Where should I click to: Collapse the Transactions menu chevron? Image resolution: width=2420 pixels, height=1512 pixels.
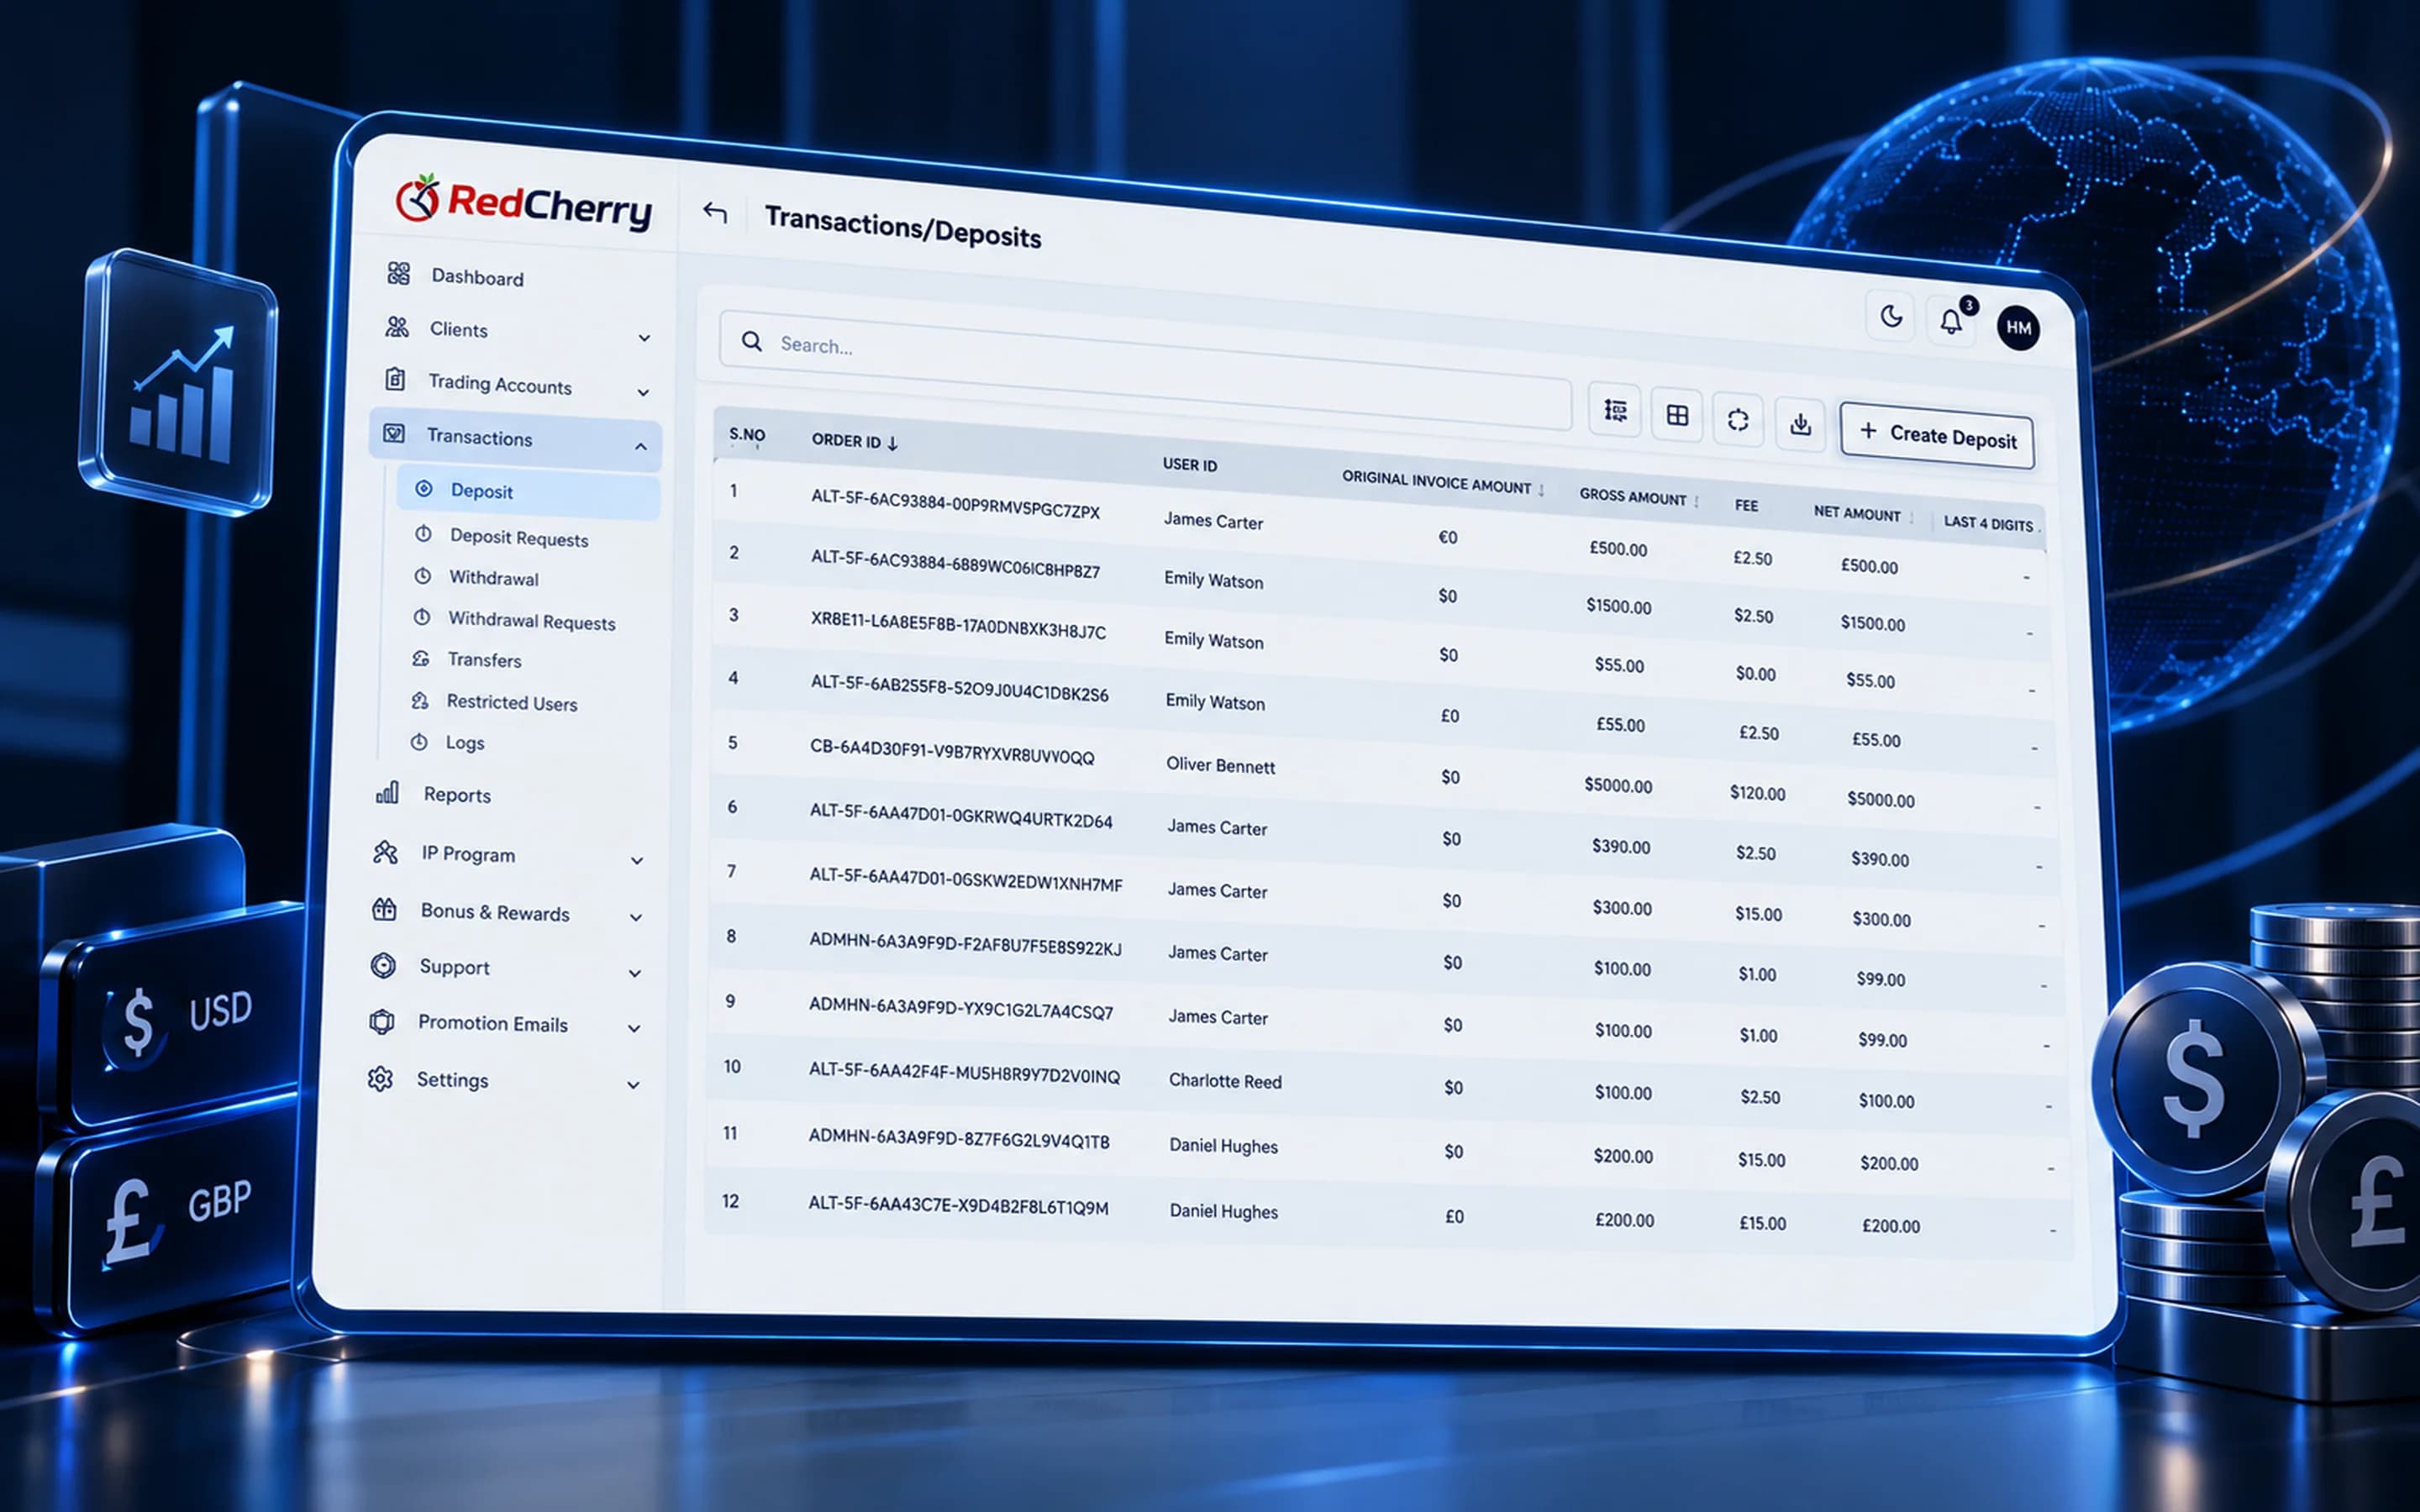tap(641, 446)
